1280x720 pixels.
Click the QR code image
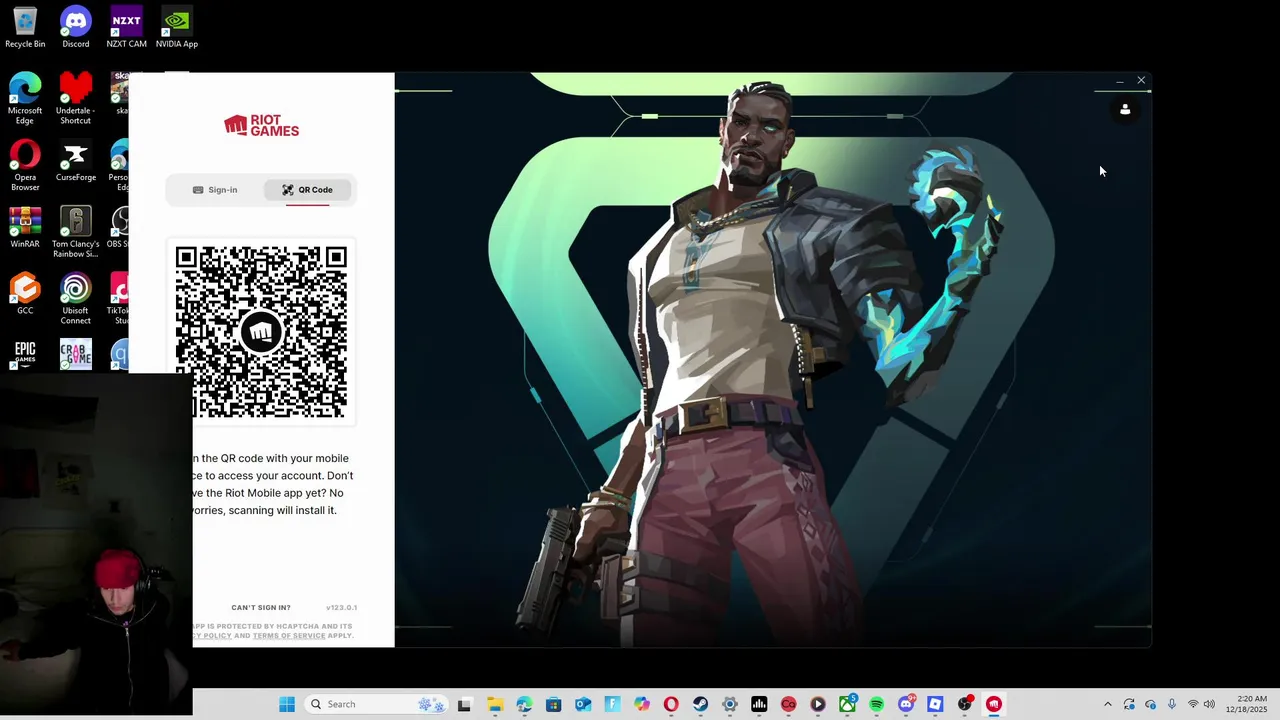(x=261, y=332)
